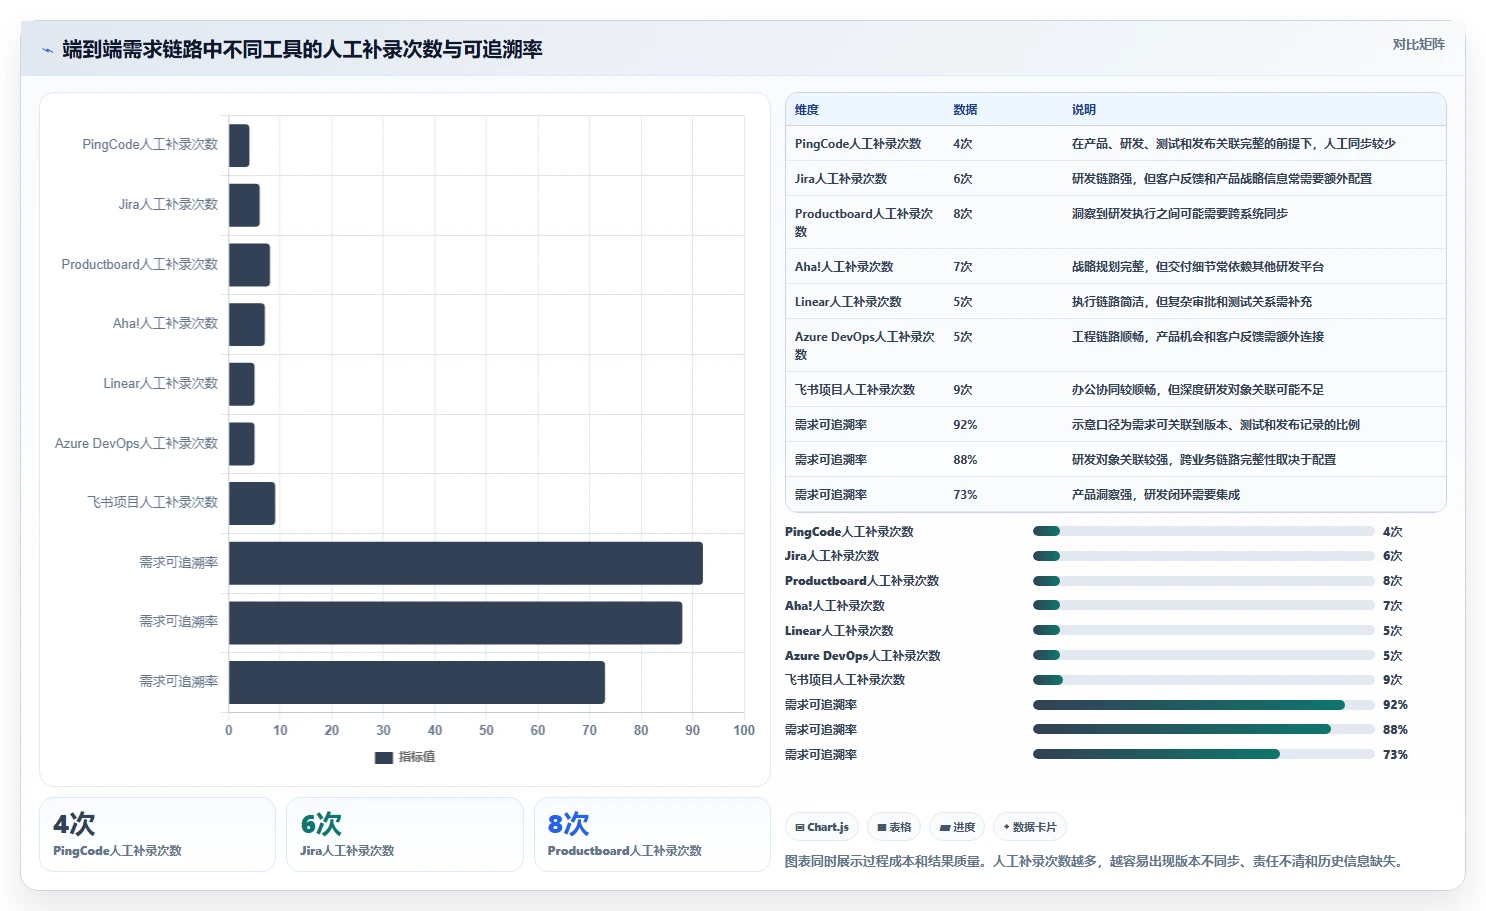Click the chart bar that reaches 88
The width and height of the screenshot is (1486, 911).
(455, 623)
